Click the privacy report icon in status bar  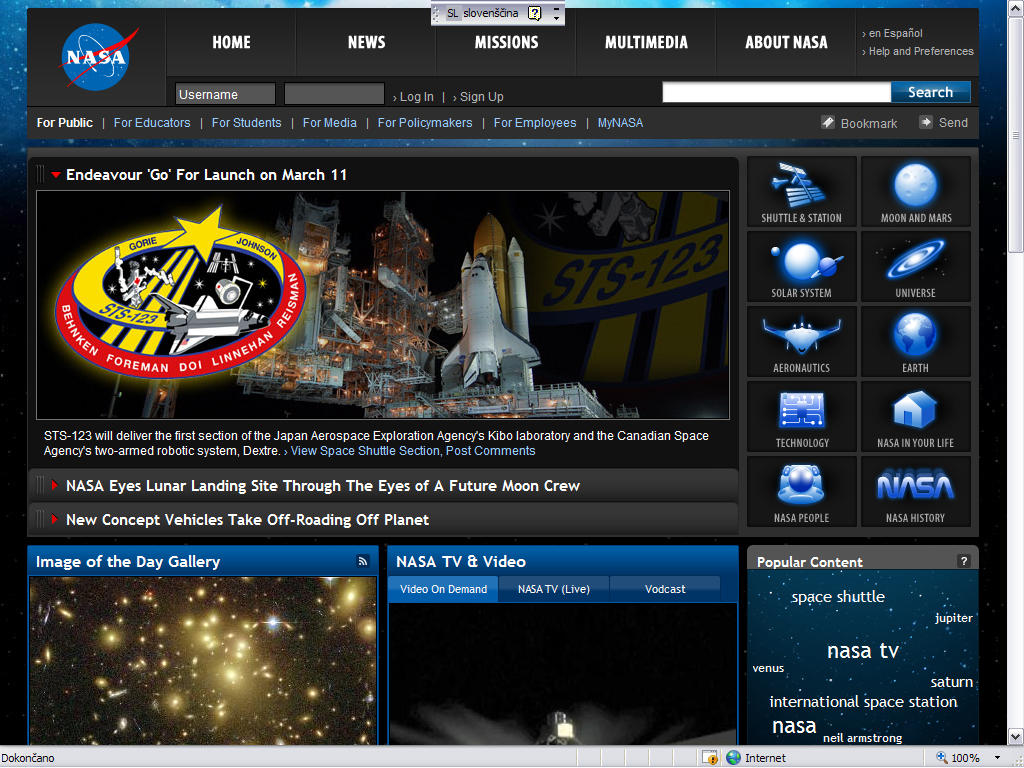tap(710, 758)
